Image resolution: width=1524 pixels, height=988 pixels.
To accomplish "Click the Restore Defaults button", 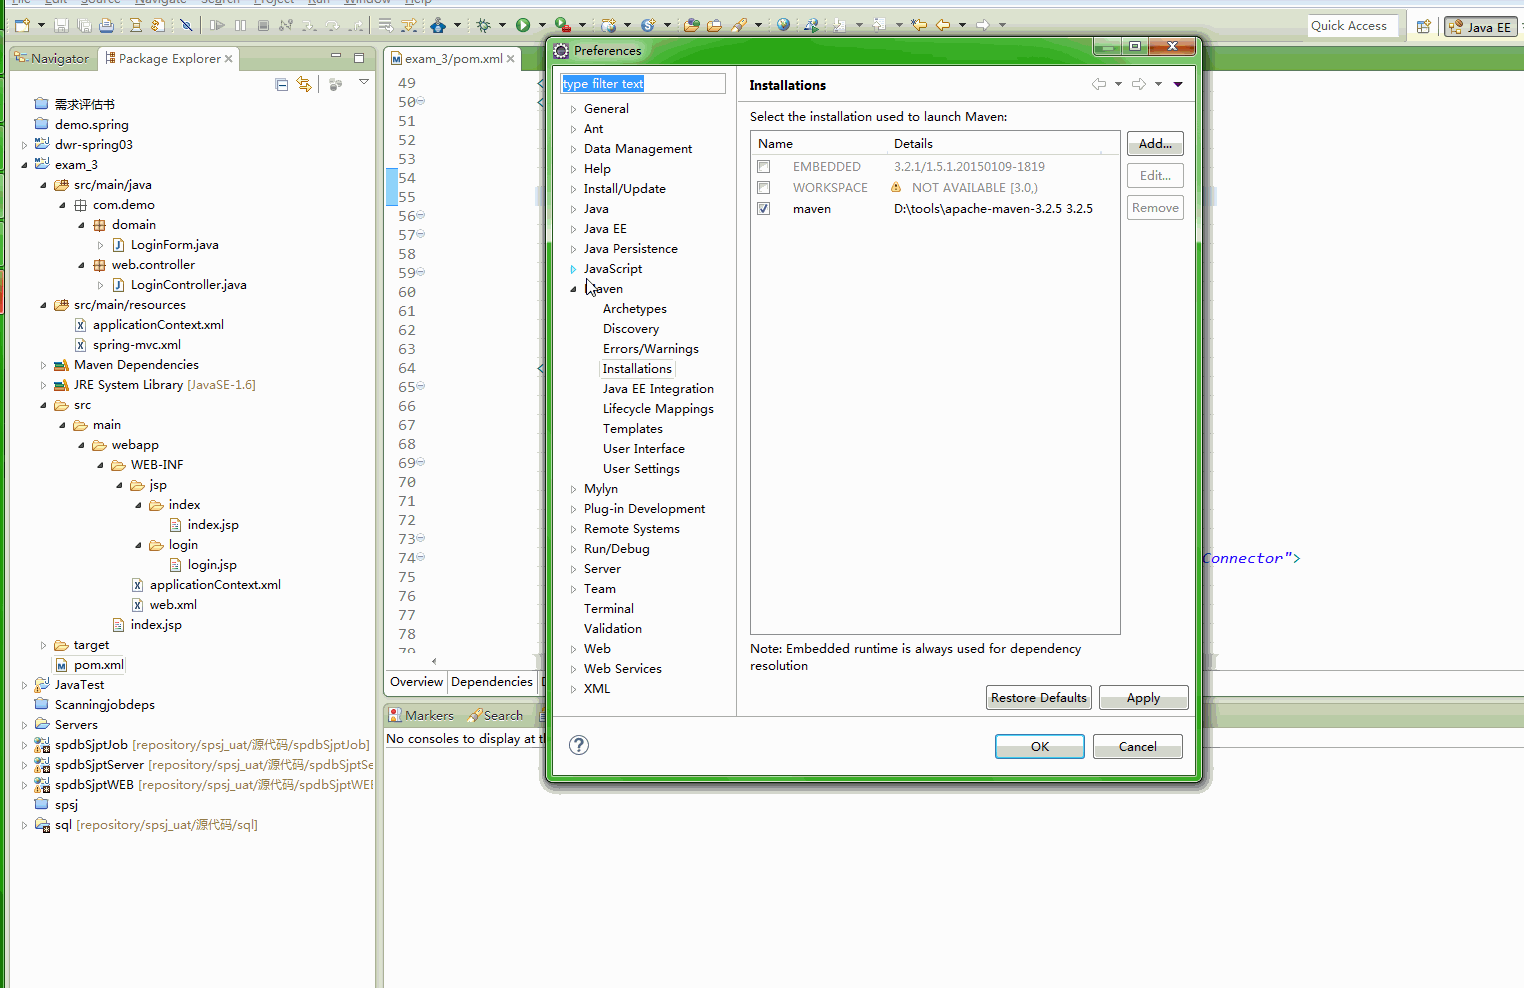I will [x=1039, y=698].
